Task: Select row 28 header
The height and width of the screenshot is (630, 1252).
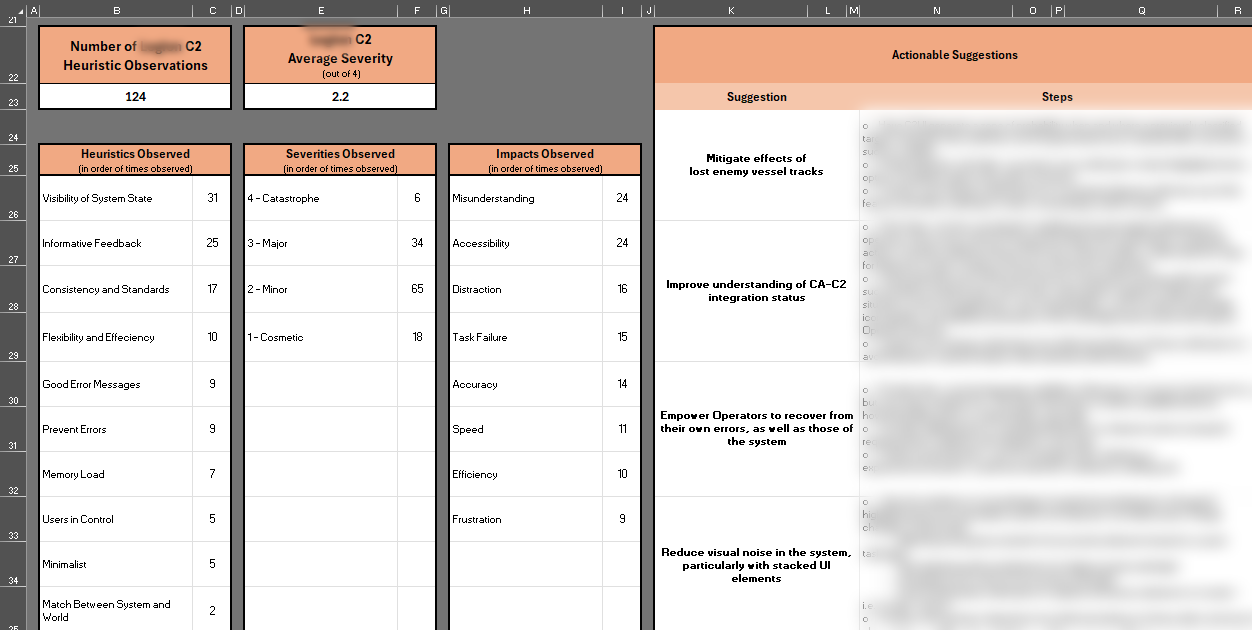Action: (14, 289)
